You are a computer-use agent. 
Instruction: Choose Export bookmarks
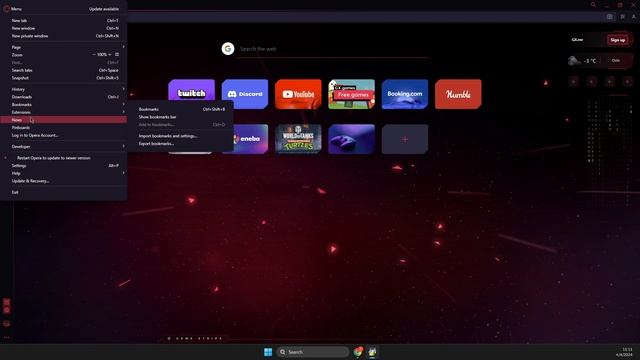pos(181,144)
